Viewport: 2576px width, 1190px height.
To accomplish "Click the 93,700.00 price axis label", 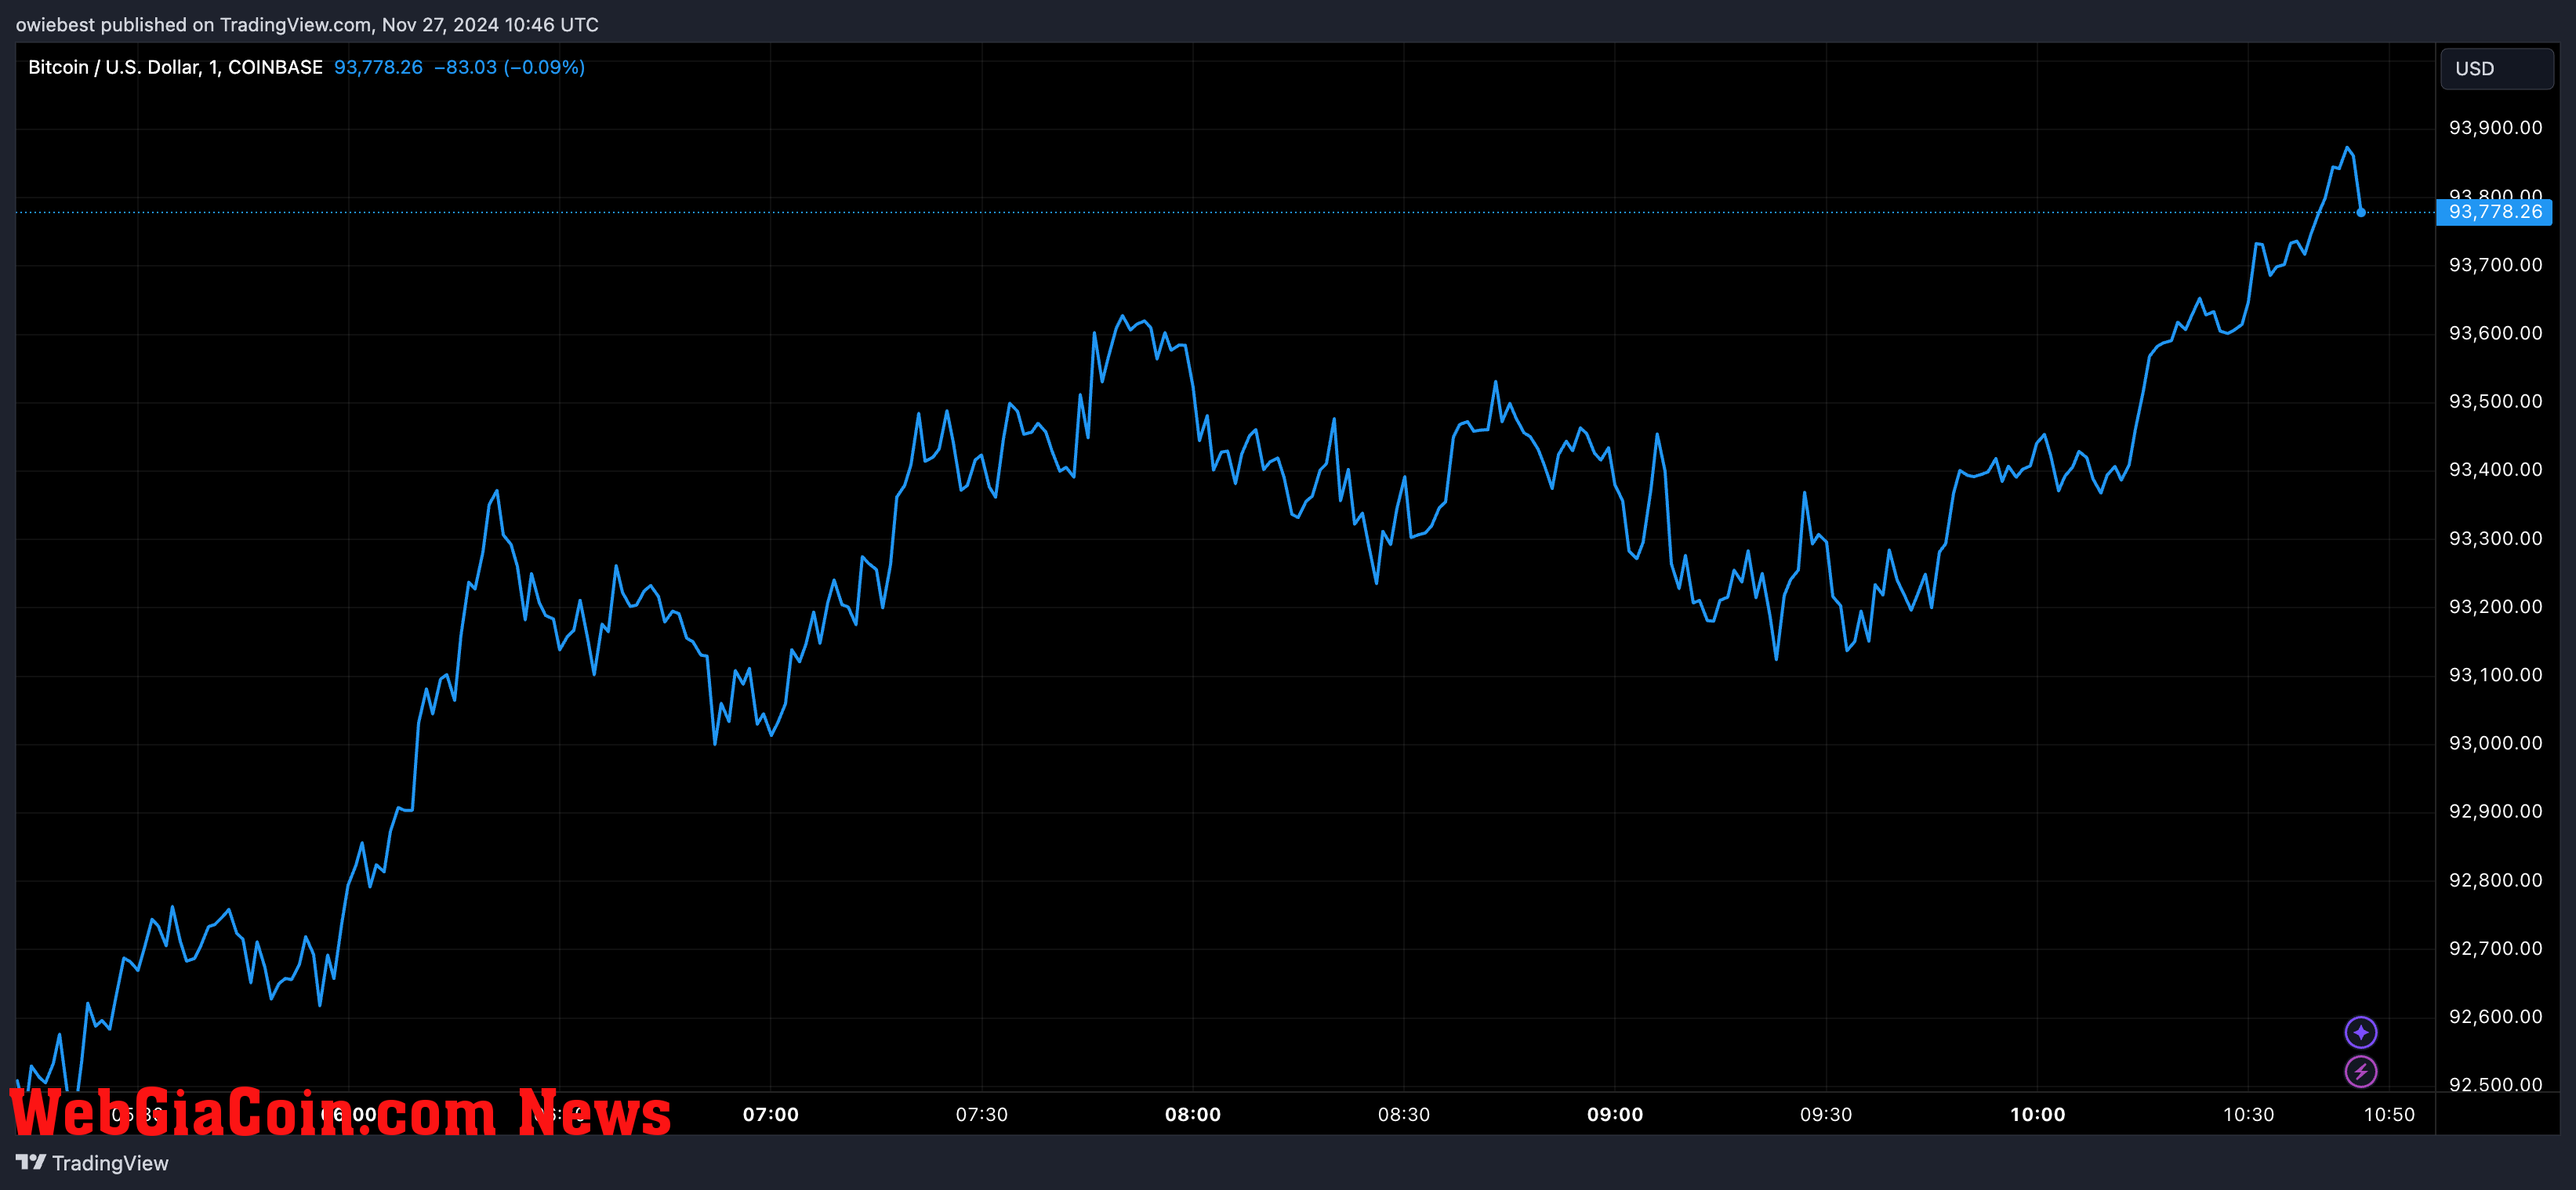I will click(x=2495, y=265).
